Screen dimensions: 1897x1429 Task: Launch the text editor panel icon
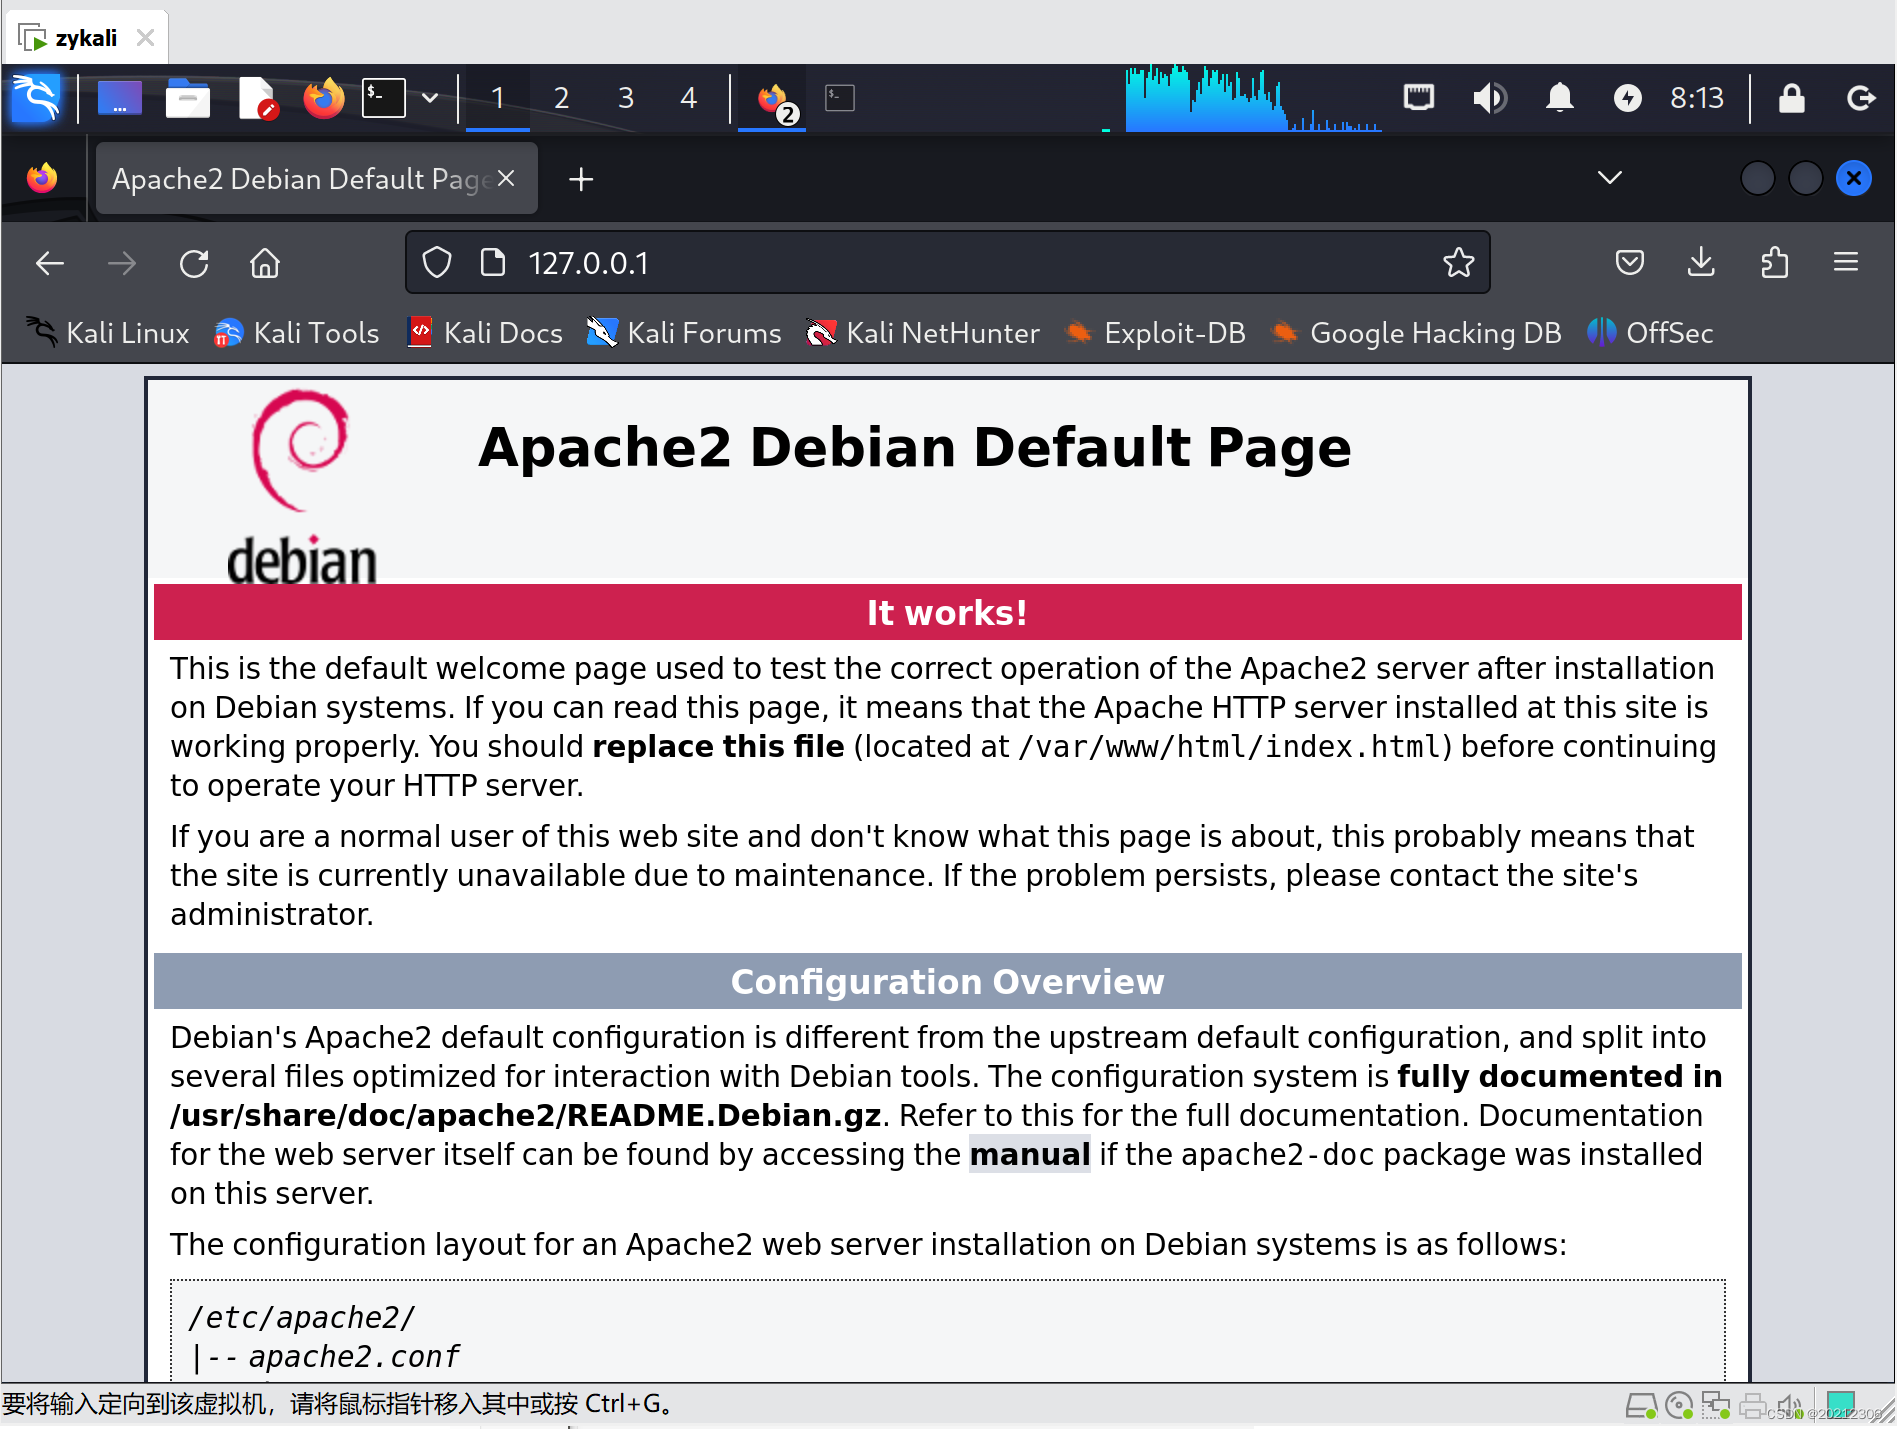click(x=257, y=98)
